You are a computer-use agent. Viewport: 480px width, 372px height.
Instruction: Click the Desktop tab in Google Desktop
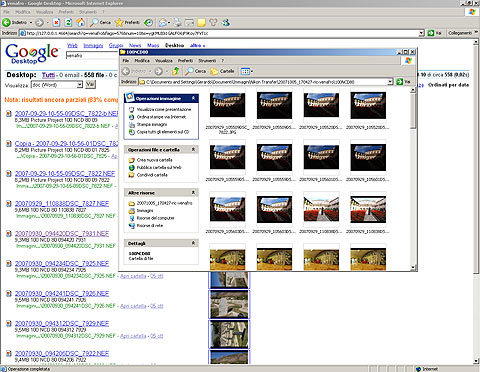(174, 45)
